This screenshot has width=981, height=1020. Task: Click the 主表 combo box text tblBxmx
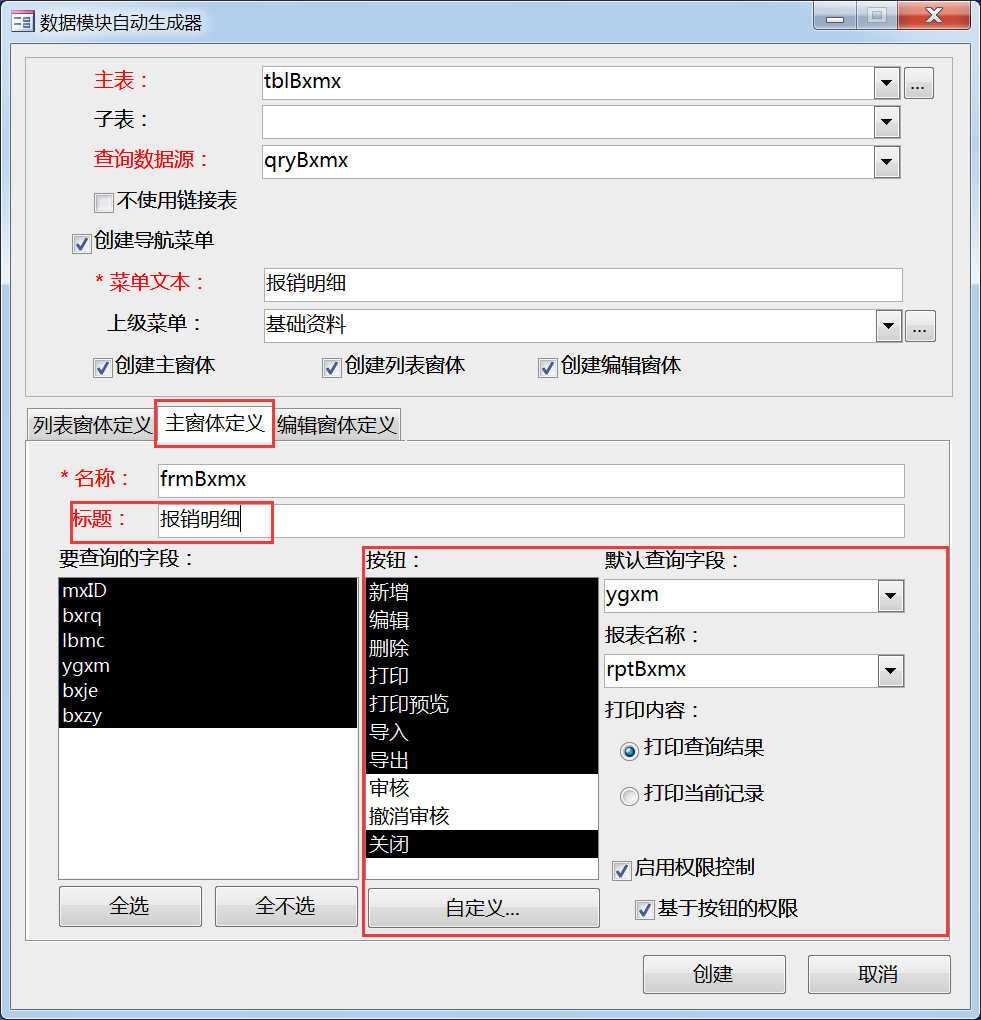click(x=568, y=83)
